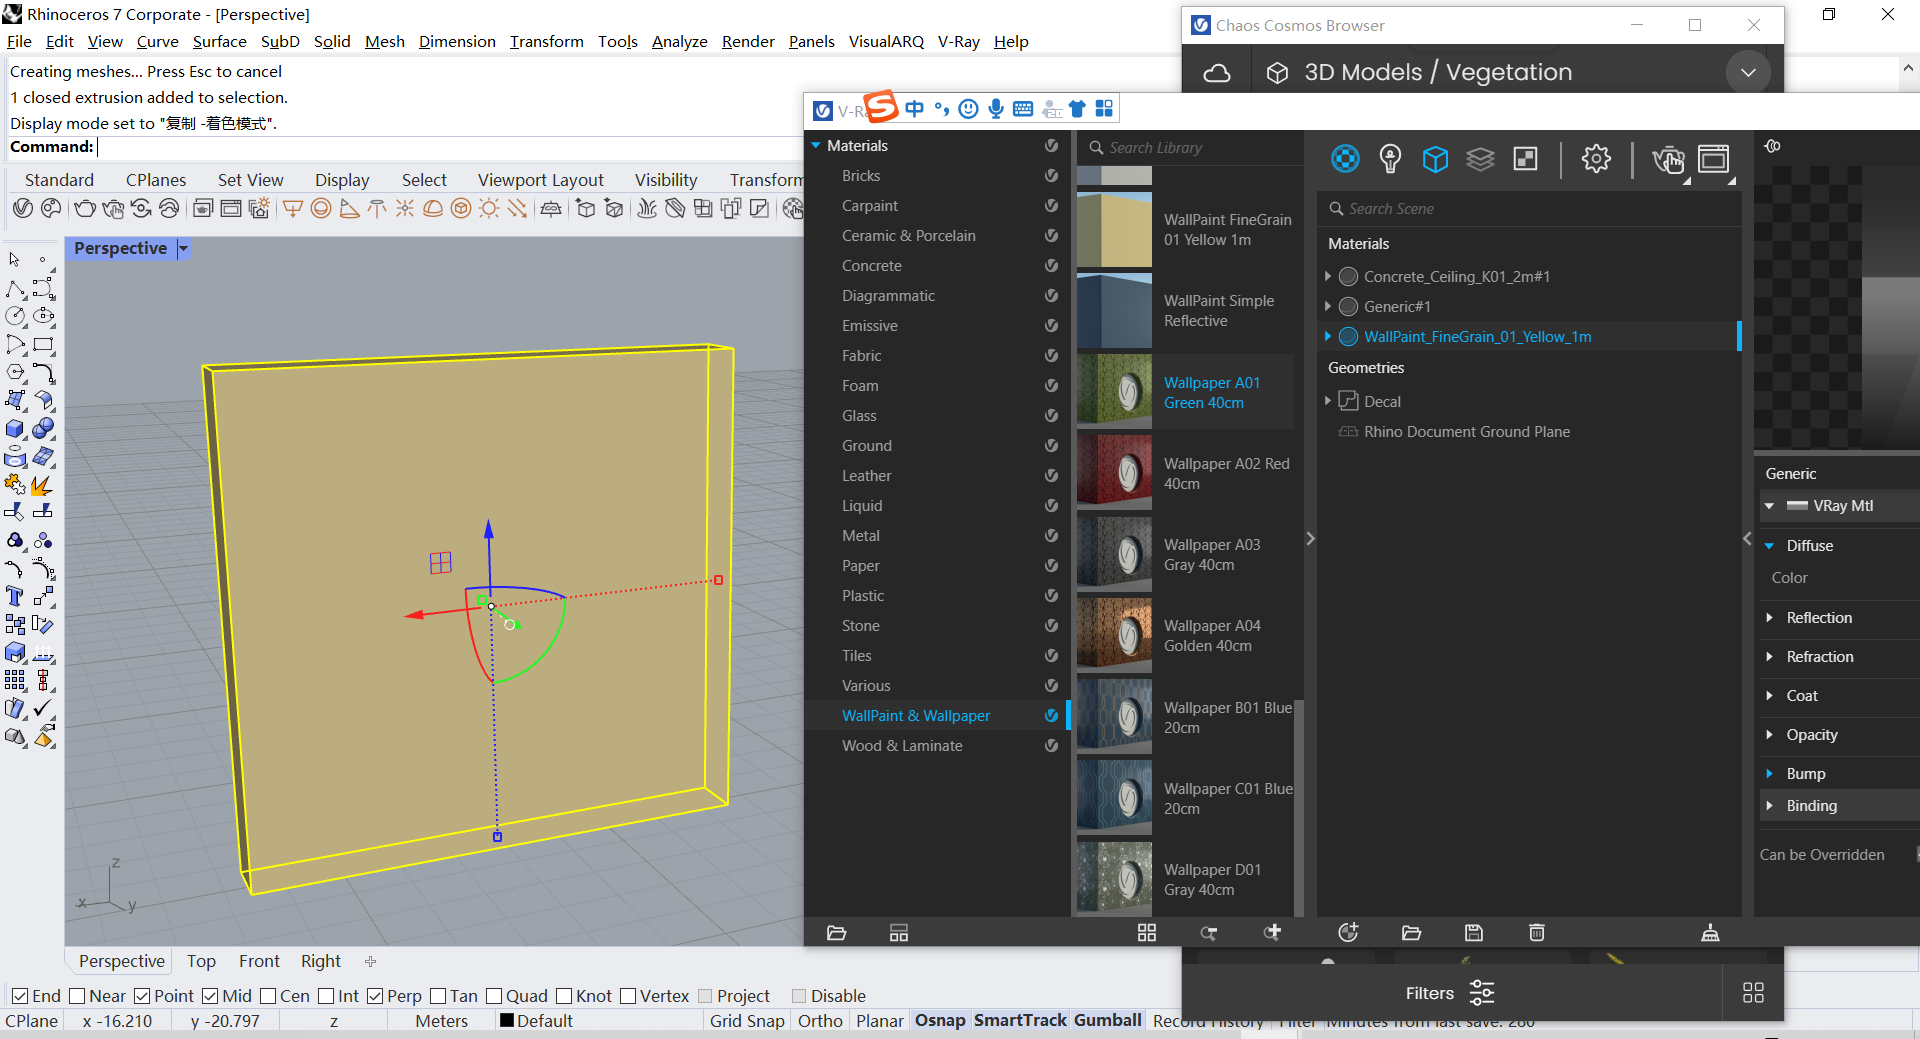Switch to the Top viewport tab
The width and height of the screenshot is (1920, 1039).
tap(201, 961)
